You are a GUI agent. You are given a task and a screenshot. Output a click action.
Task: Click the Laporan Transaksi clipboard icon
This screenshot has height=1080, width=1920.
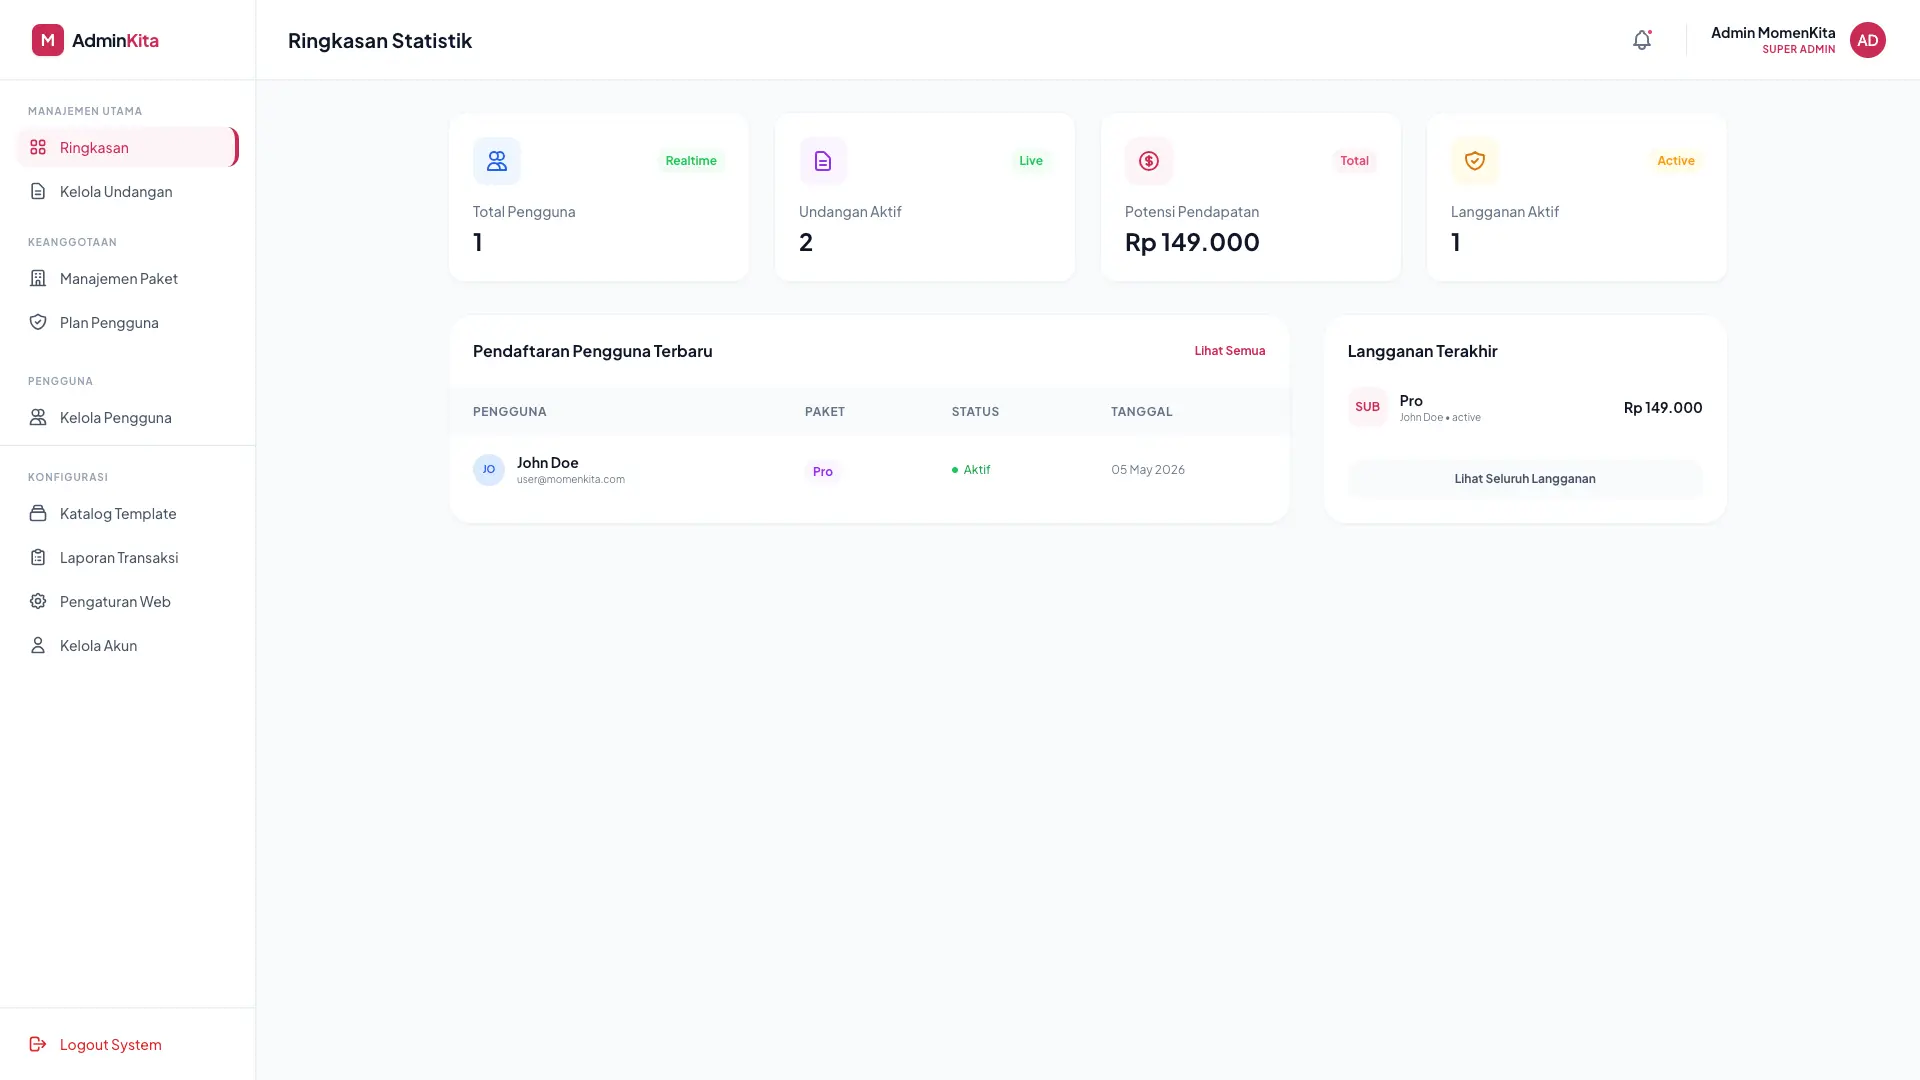pos(38,557)
